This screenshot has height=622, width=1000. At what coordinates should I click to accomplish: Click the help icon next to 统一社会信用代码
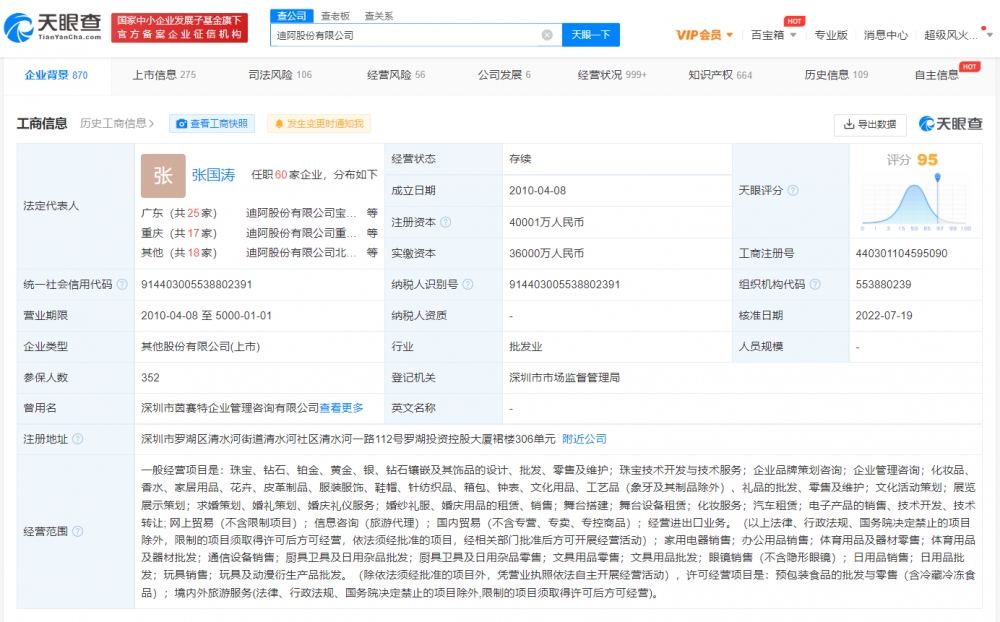(x=122, y=285)
